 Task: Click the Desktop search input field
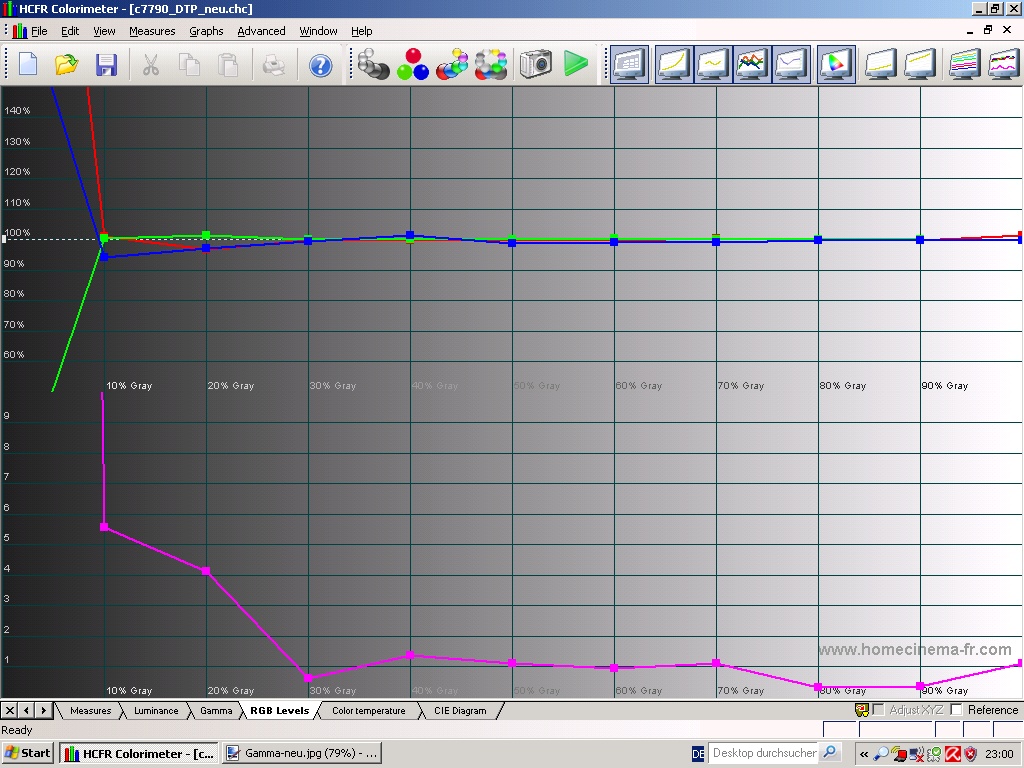(764, 753)
